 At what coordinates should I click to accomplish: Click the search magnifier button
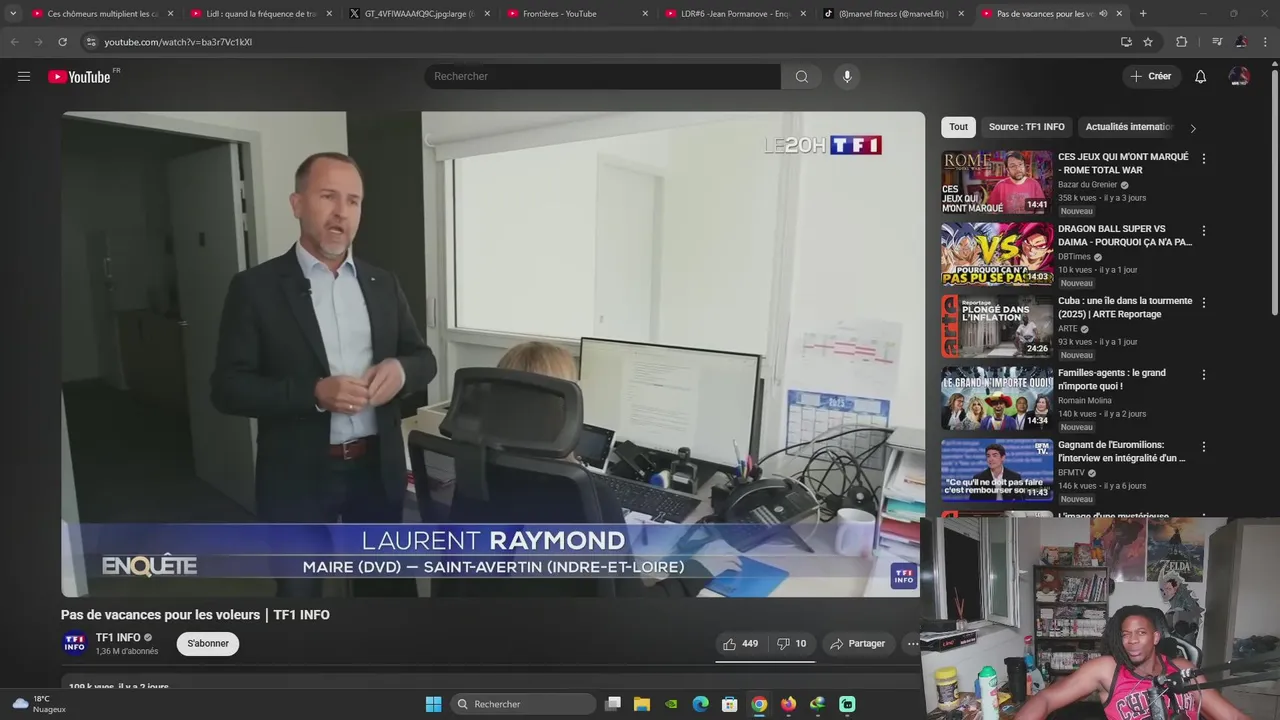[x=801, y=76]
